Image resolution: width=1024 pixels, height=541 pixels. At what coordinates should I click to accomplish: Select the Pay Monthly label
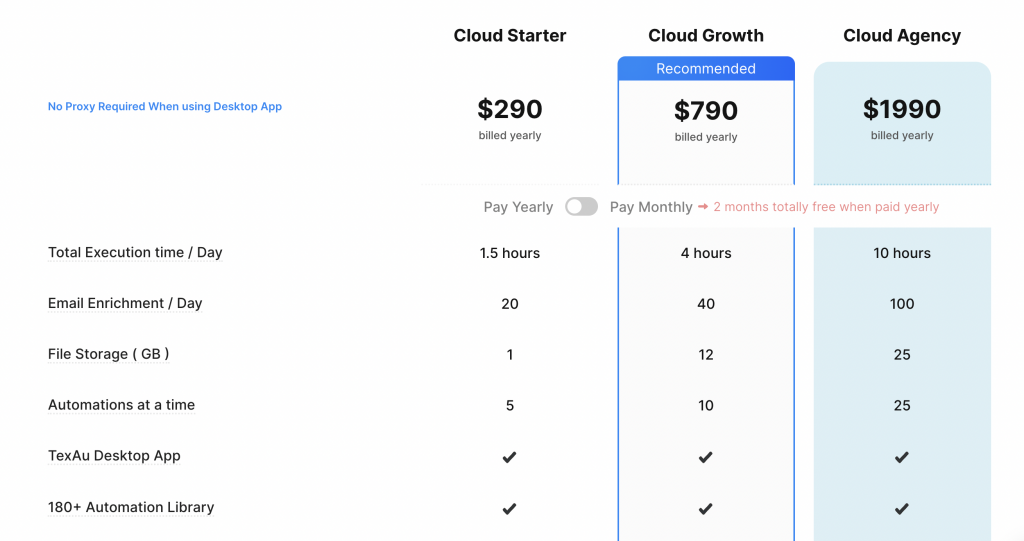click(651, 207)
